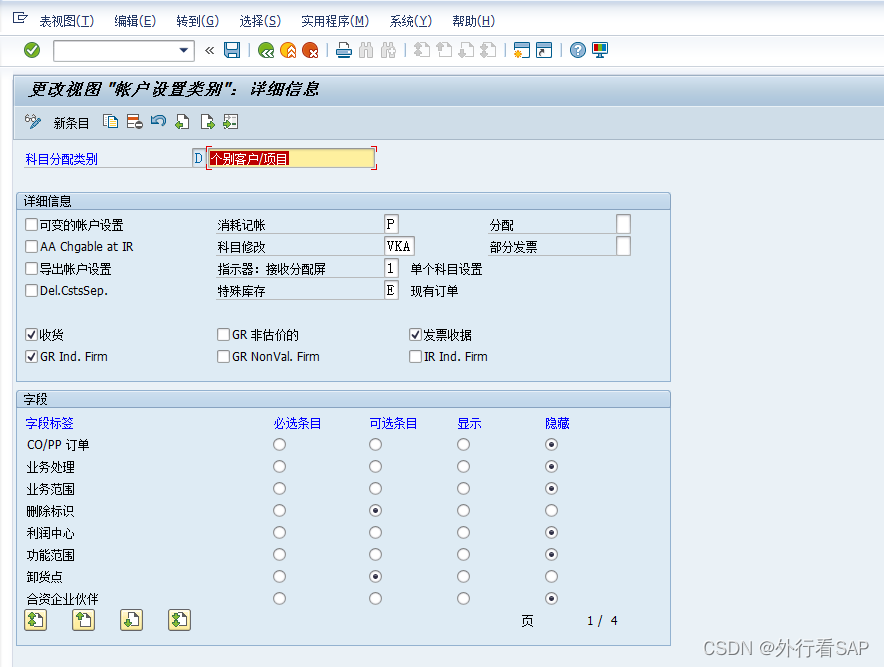
Task: Open the 帮助(H) menu
Action: click(x=474, y=21)
